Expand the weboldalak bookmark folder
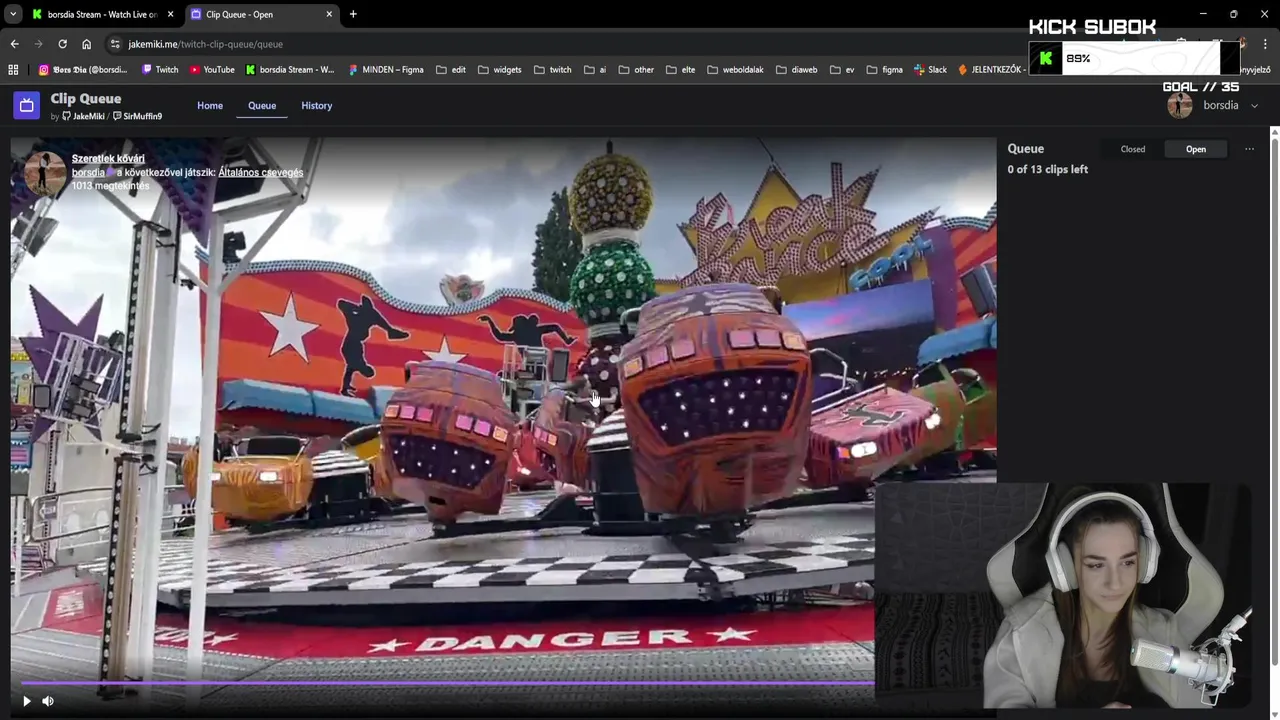This screenshot has height=720, width=1280. 735,70
